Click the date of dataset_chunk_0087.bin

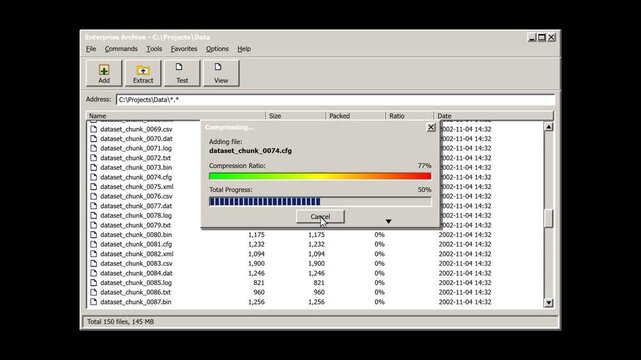465,302
